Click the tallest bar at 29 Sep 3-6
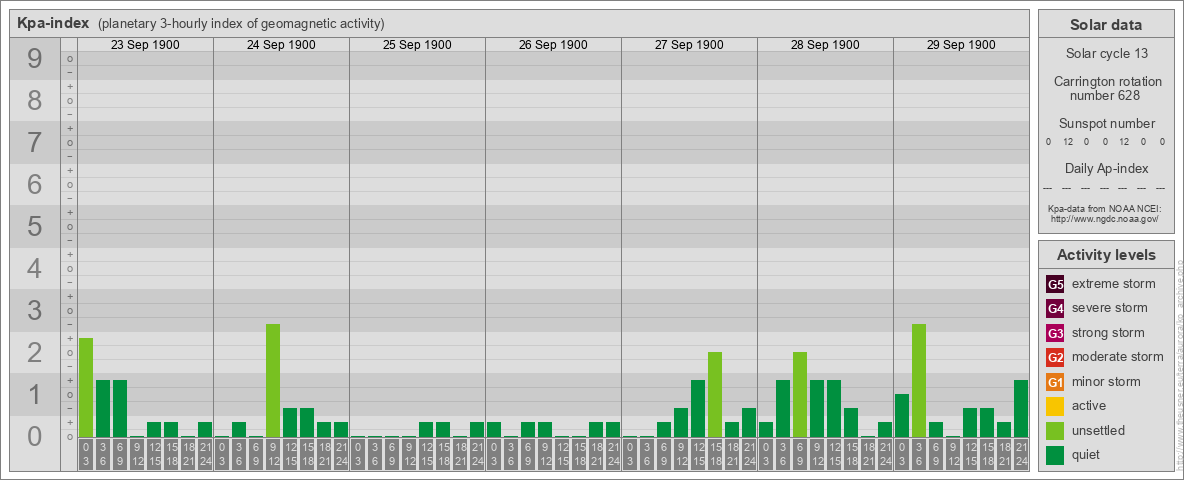This screenshot has width=1184, height=480. click(x=919, y=381)
